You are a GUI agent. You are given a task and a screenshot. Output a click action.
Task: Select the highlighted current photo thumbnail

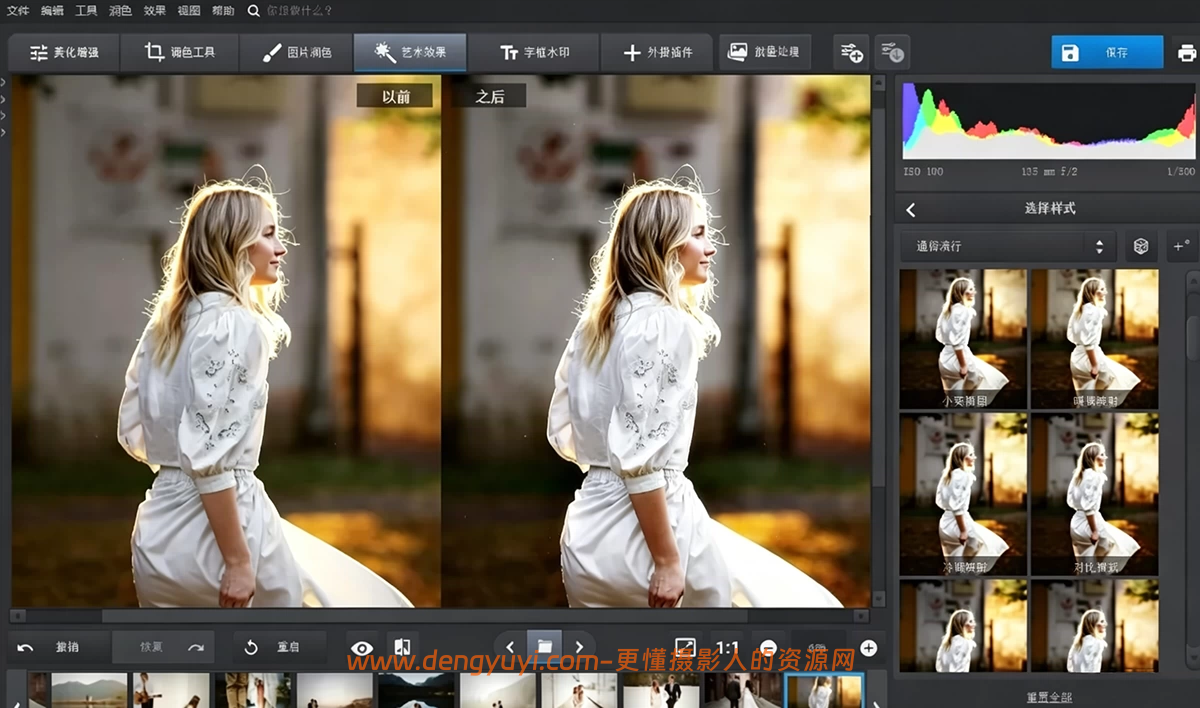click(824, 691)
